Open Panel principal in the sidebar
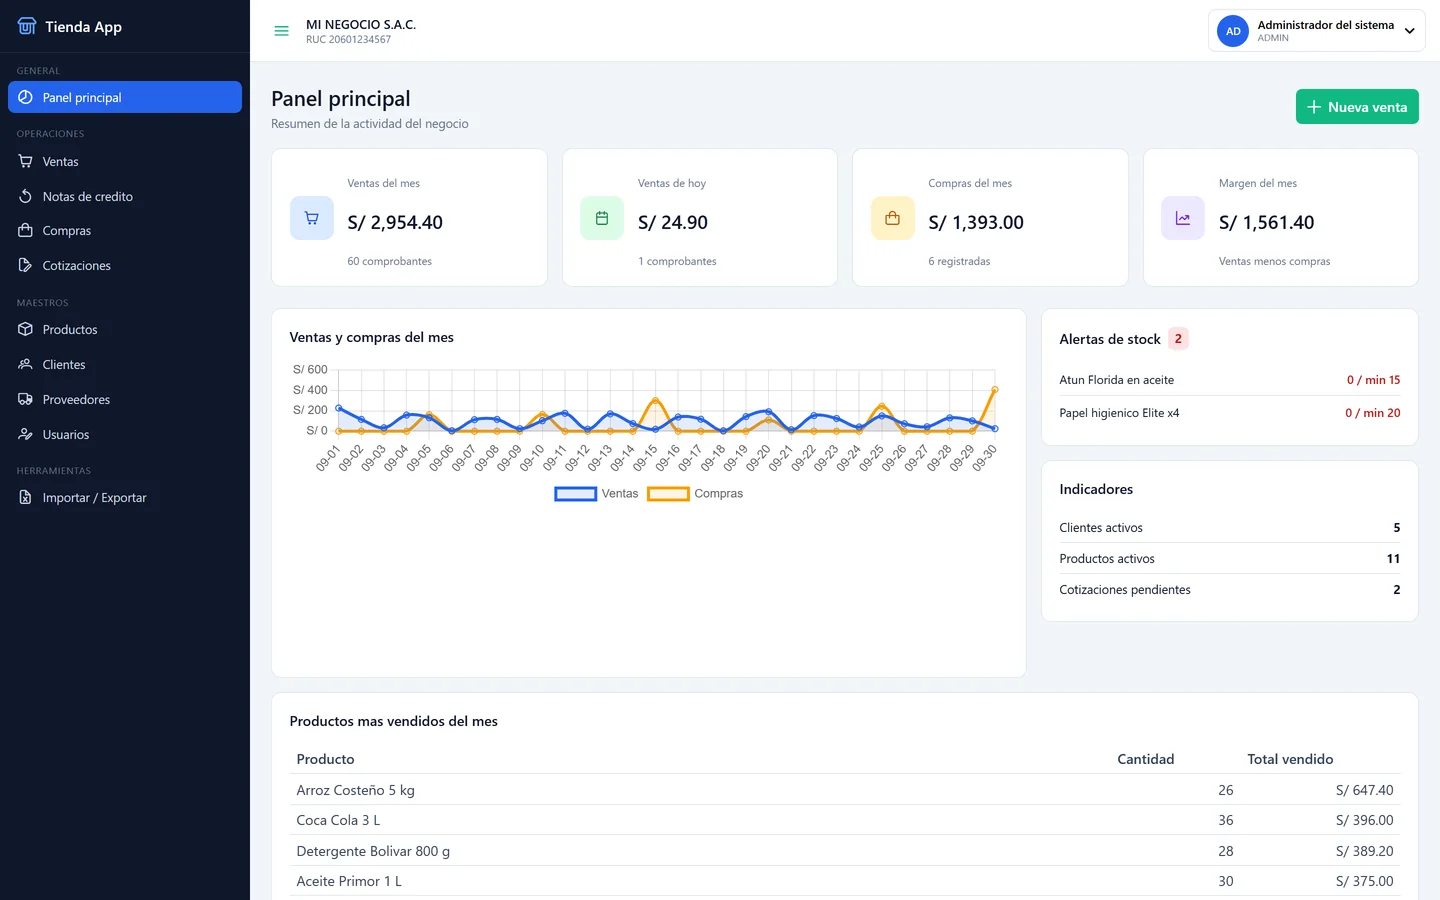The image size is (1440, 900). 125,97
